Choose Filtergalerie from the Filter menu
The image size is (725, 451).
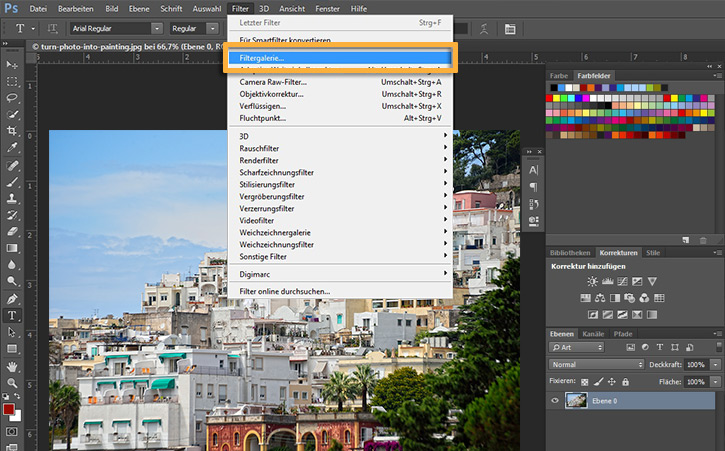(x=340, y=58)
